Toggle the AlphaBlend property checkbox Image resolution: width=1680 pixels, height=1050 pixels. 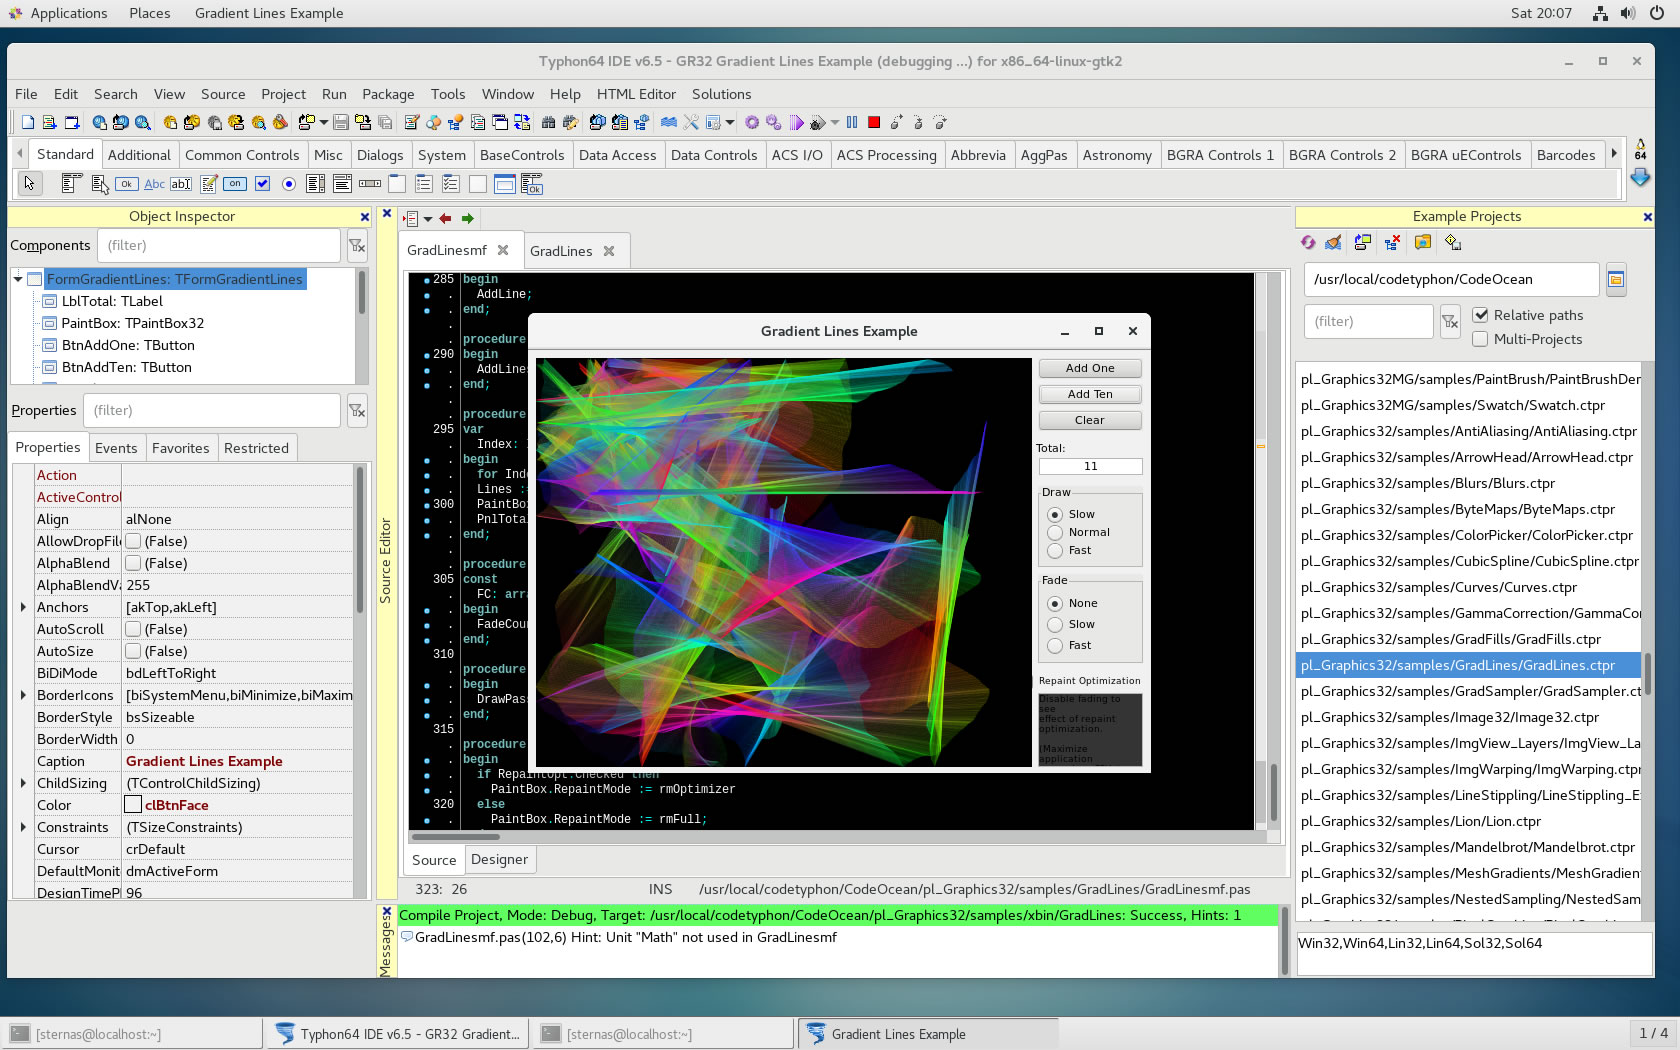[133, 563]
